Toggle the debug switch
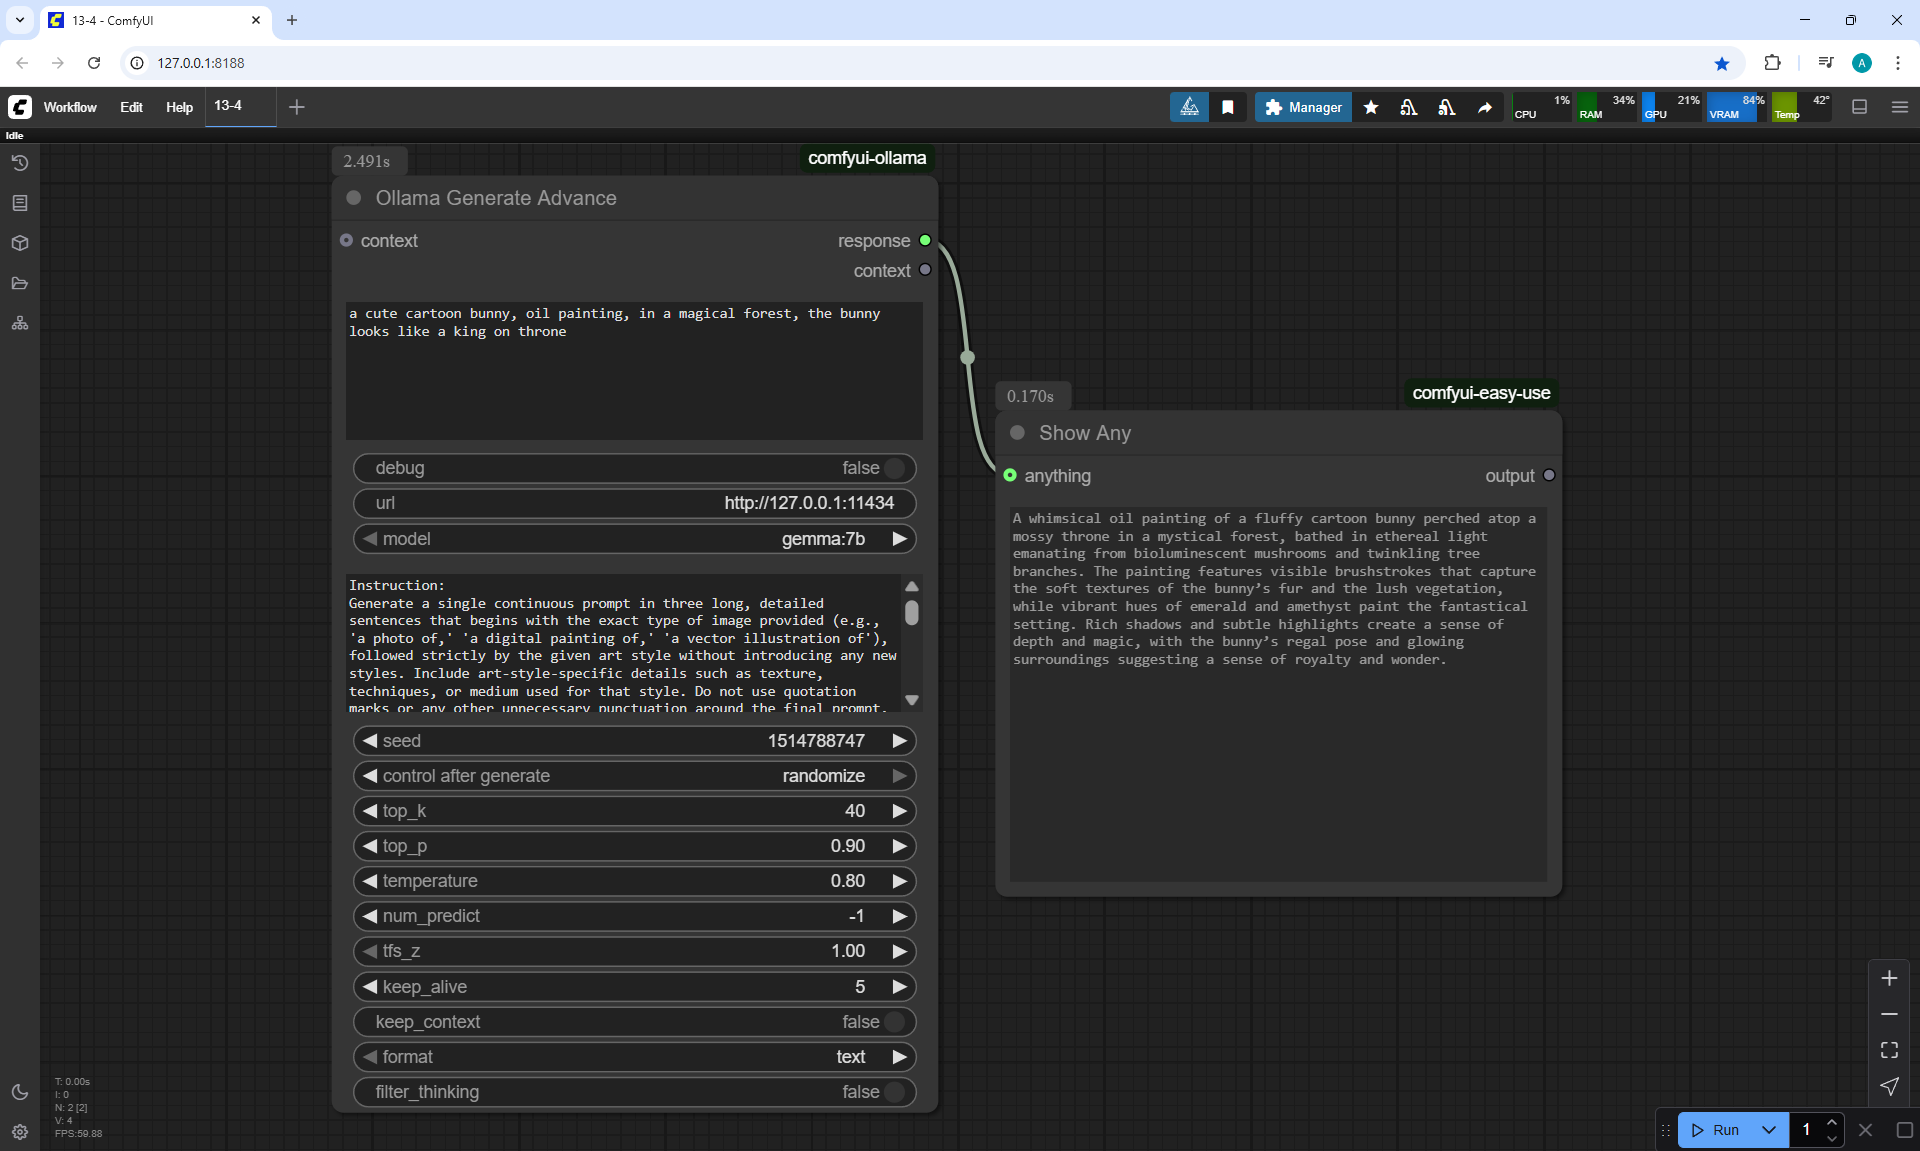Viewport: 1920px width, 1151px height. tap(894, 468)
